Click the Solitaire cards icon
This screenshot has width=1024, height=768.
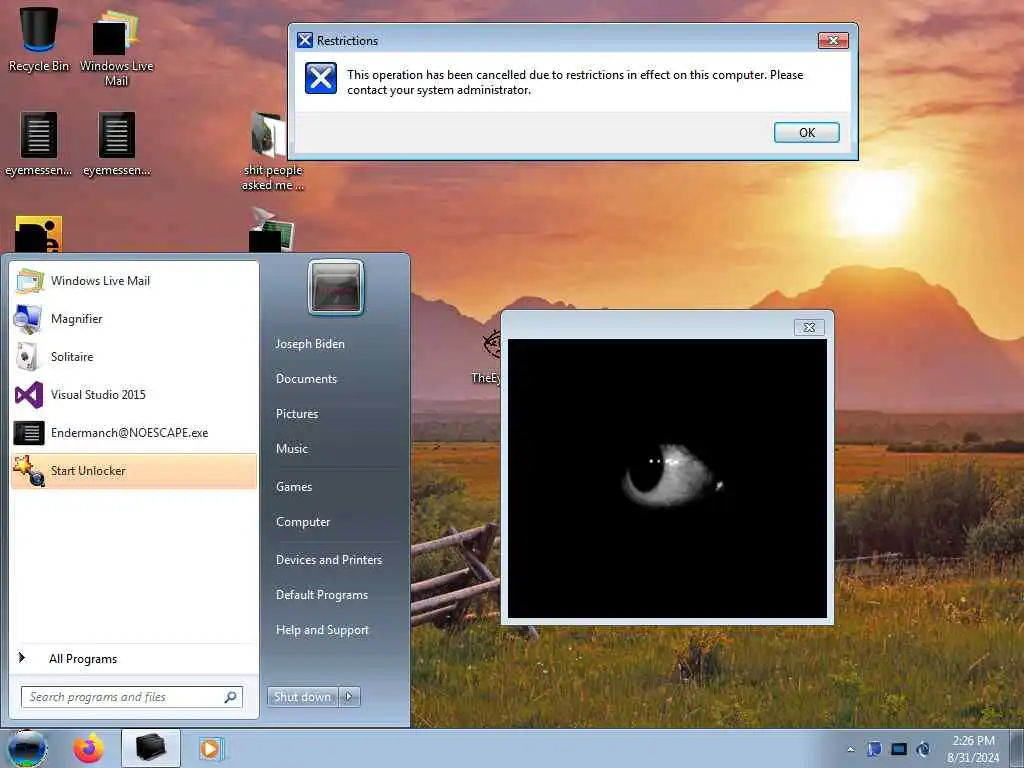28,357
